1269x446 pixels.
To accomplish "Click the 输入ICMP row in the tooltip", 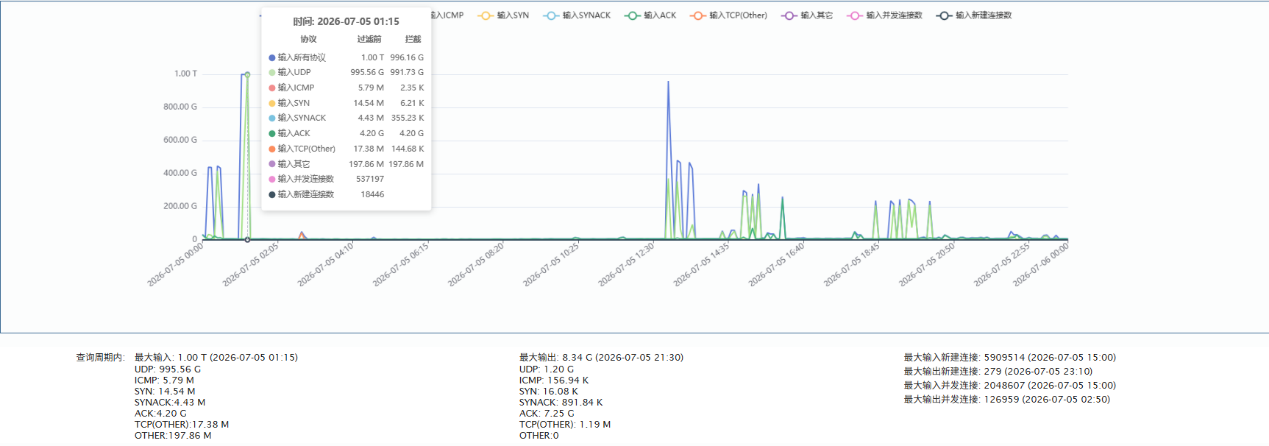I will coord(346,87).
